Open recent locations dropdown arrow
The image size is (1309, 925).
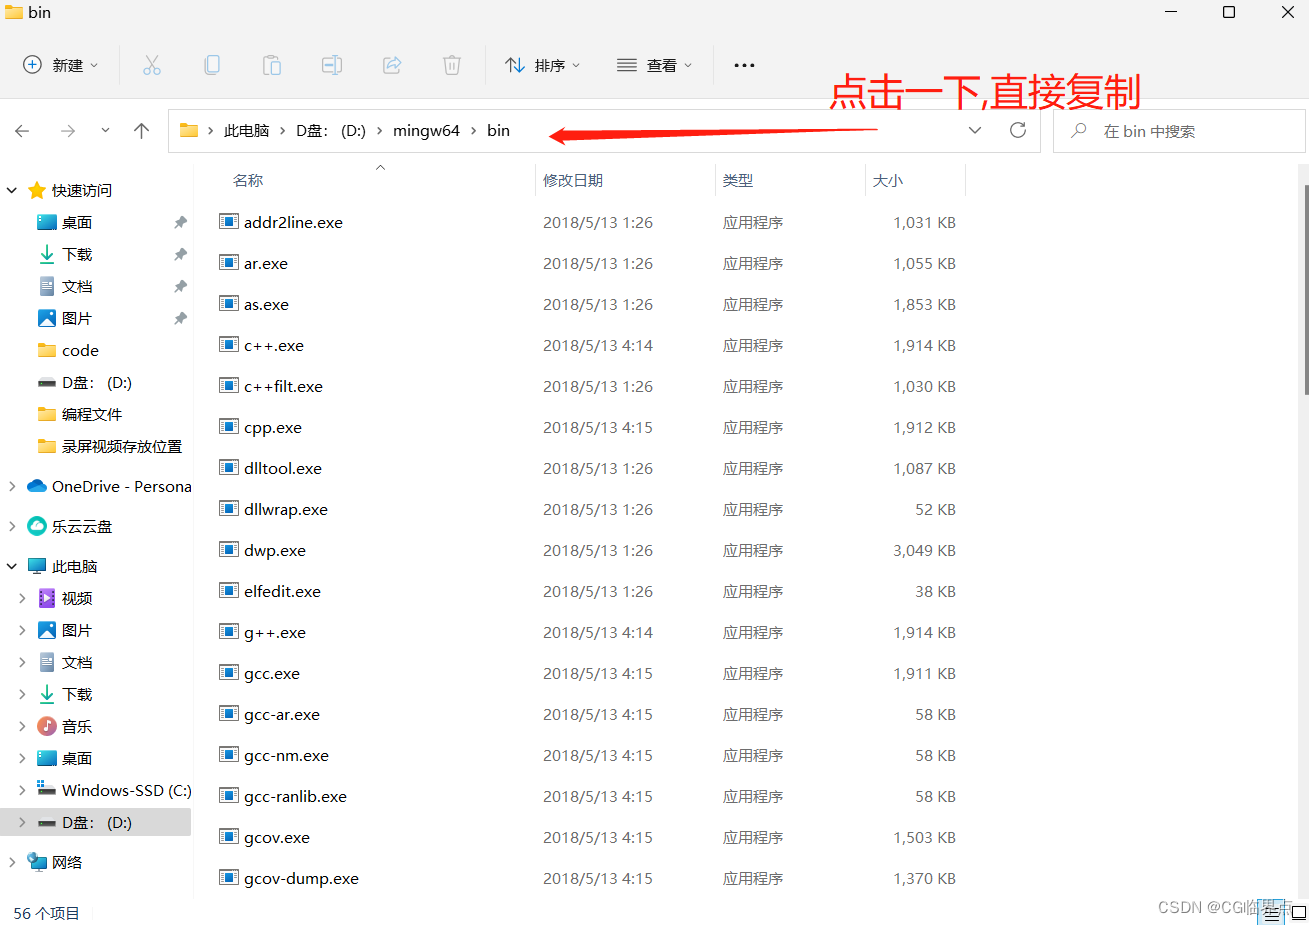105,131
